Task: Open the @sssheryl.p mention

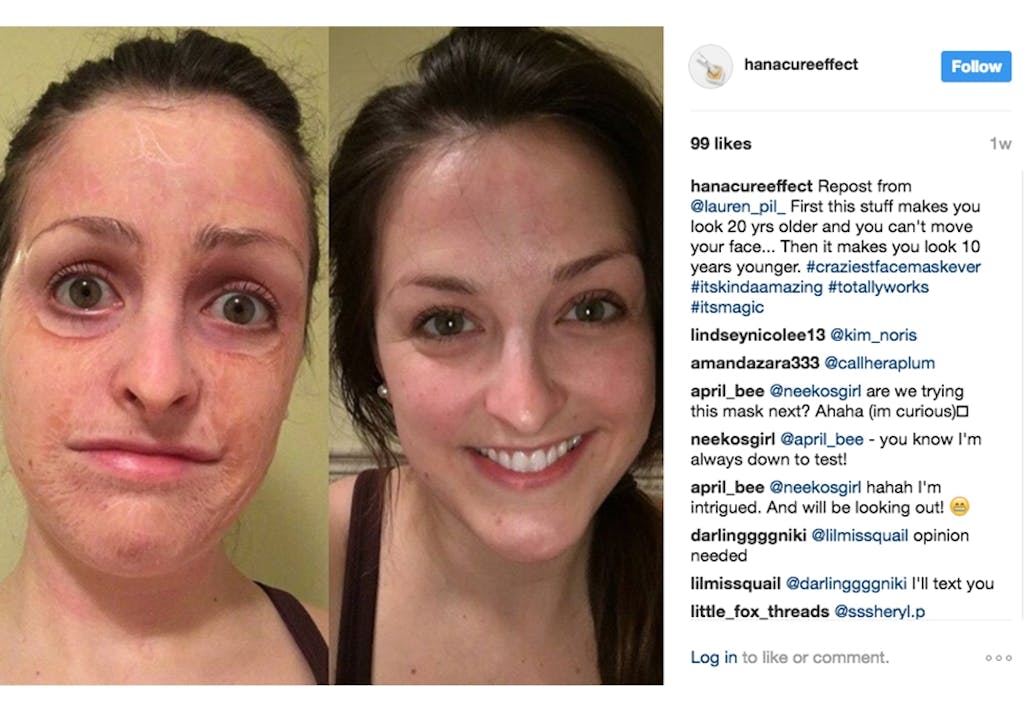Action: coord(880,612)
